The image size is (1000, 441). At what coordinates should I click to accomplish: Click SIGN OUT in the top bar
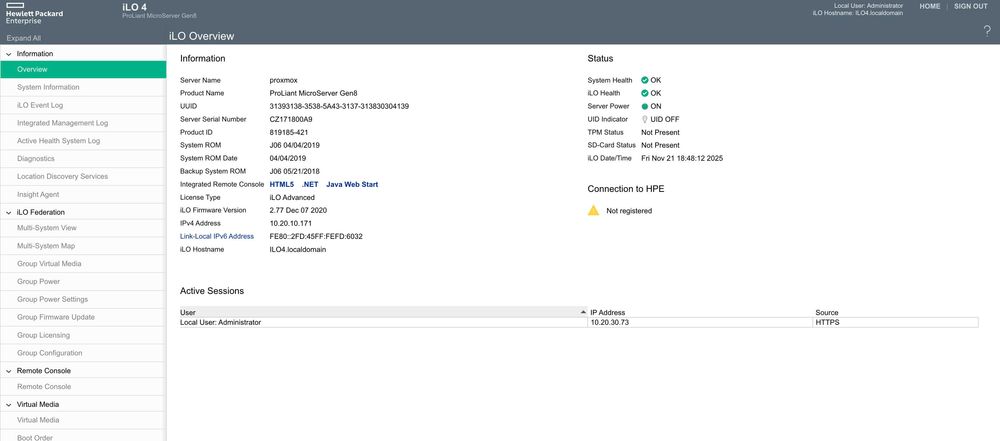[x=971, y=6]
